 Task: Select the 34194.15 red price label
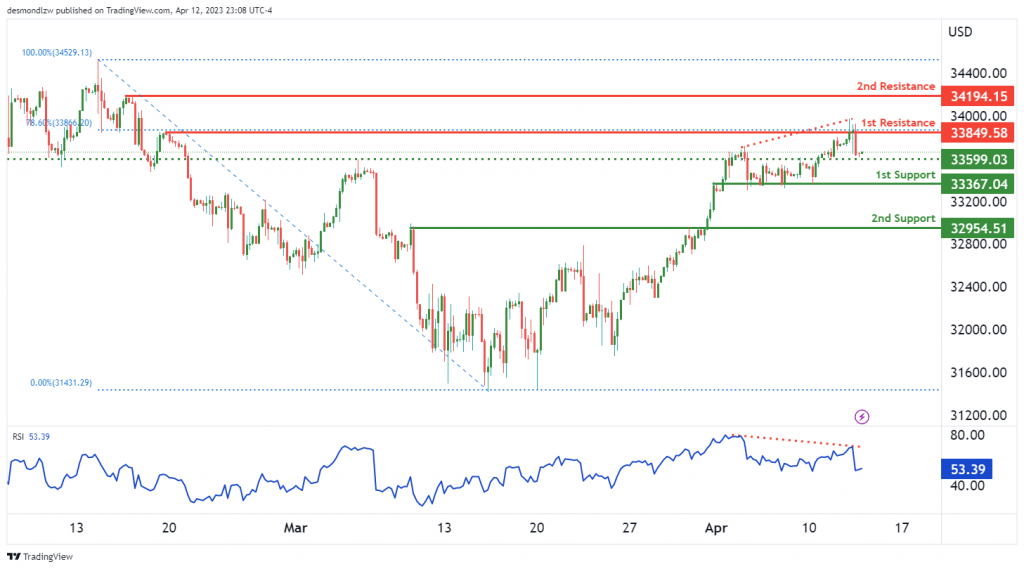point(978,97)
